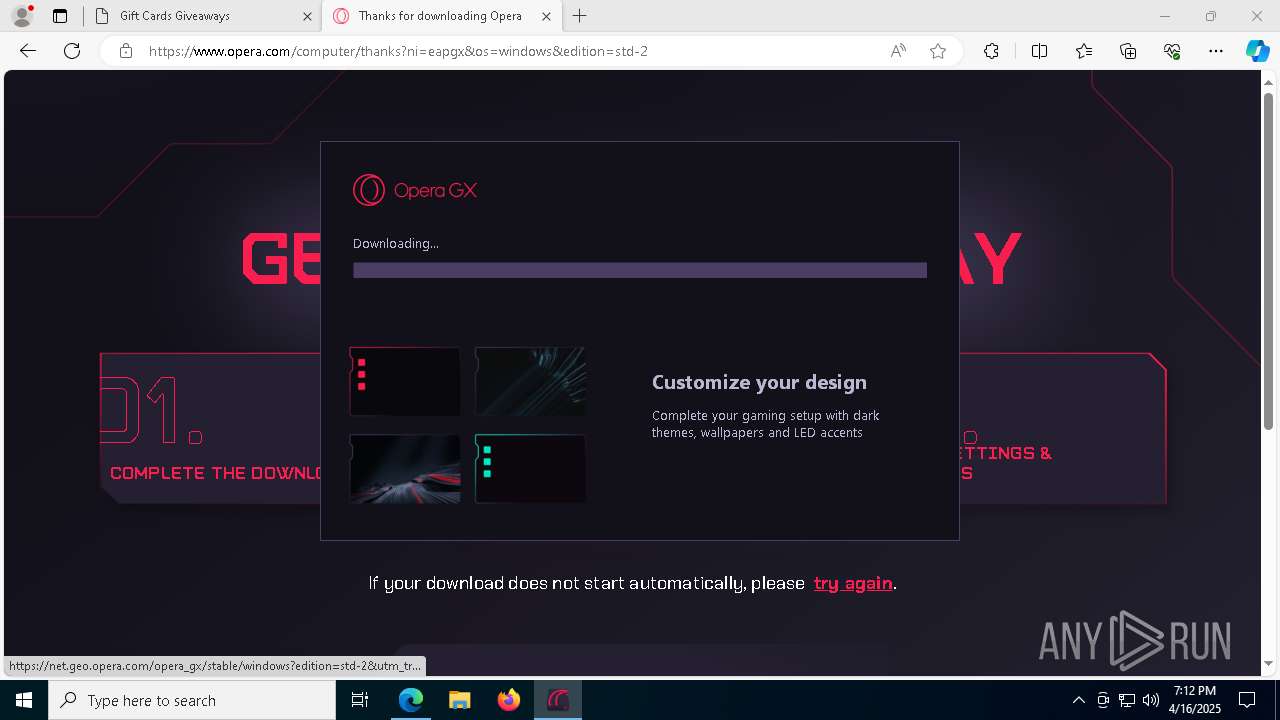Toggle the Split screen icon
The width and height of the screenshot is (1280, 720).
click(1039, 51)
